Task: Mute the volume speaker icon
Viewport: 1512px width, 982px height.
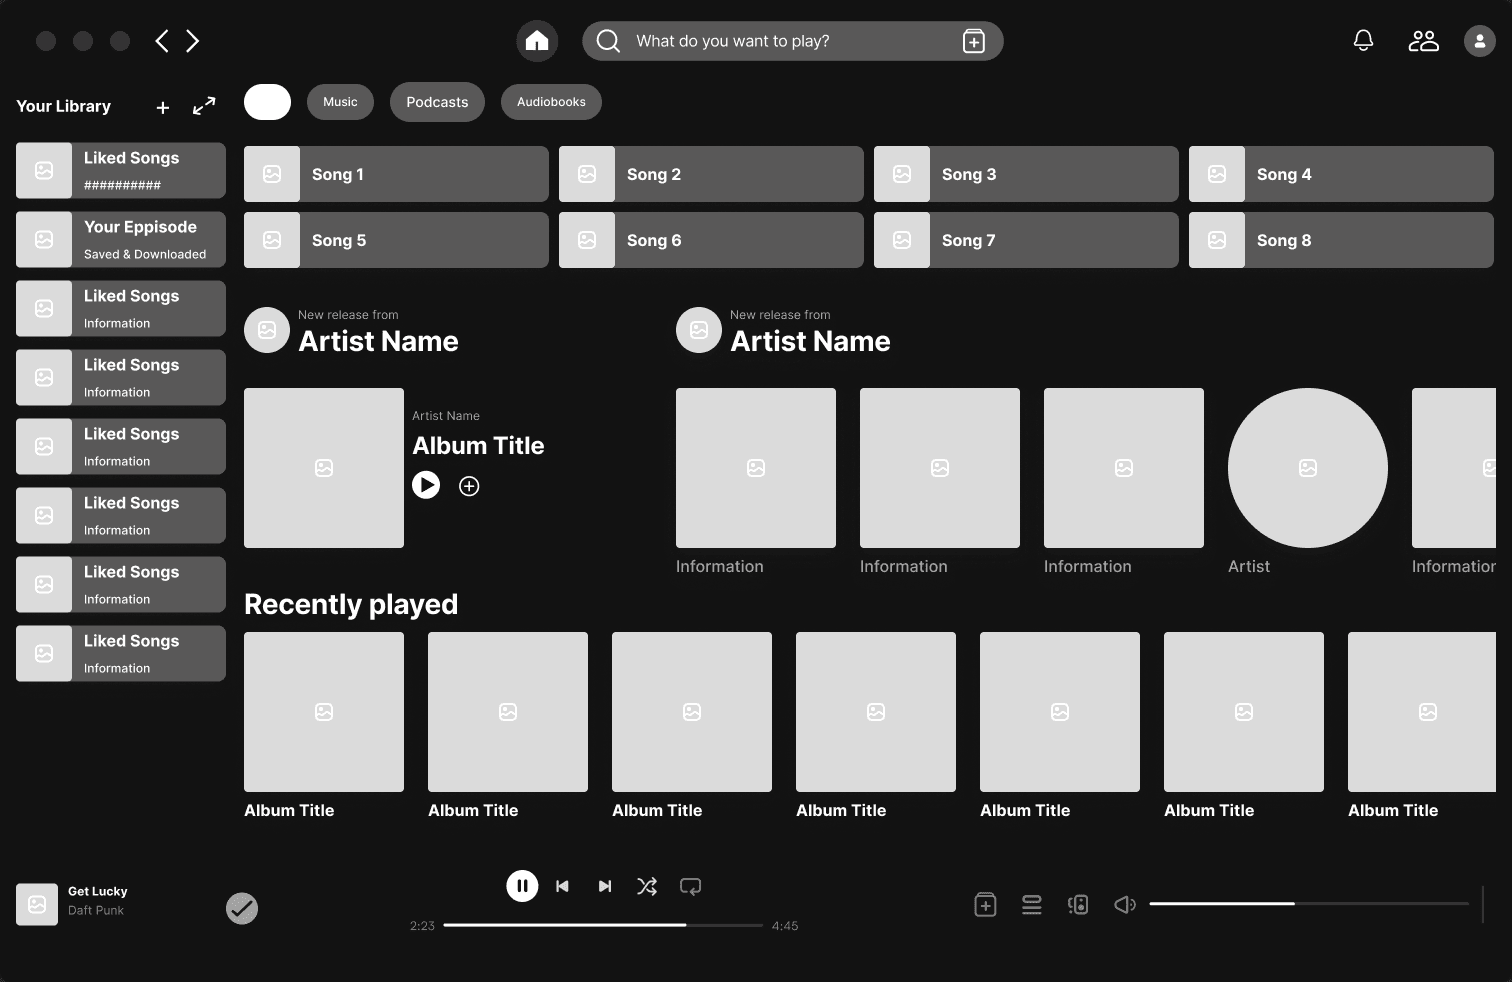Action: pos(1125,905)
